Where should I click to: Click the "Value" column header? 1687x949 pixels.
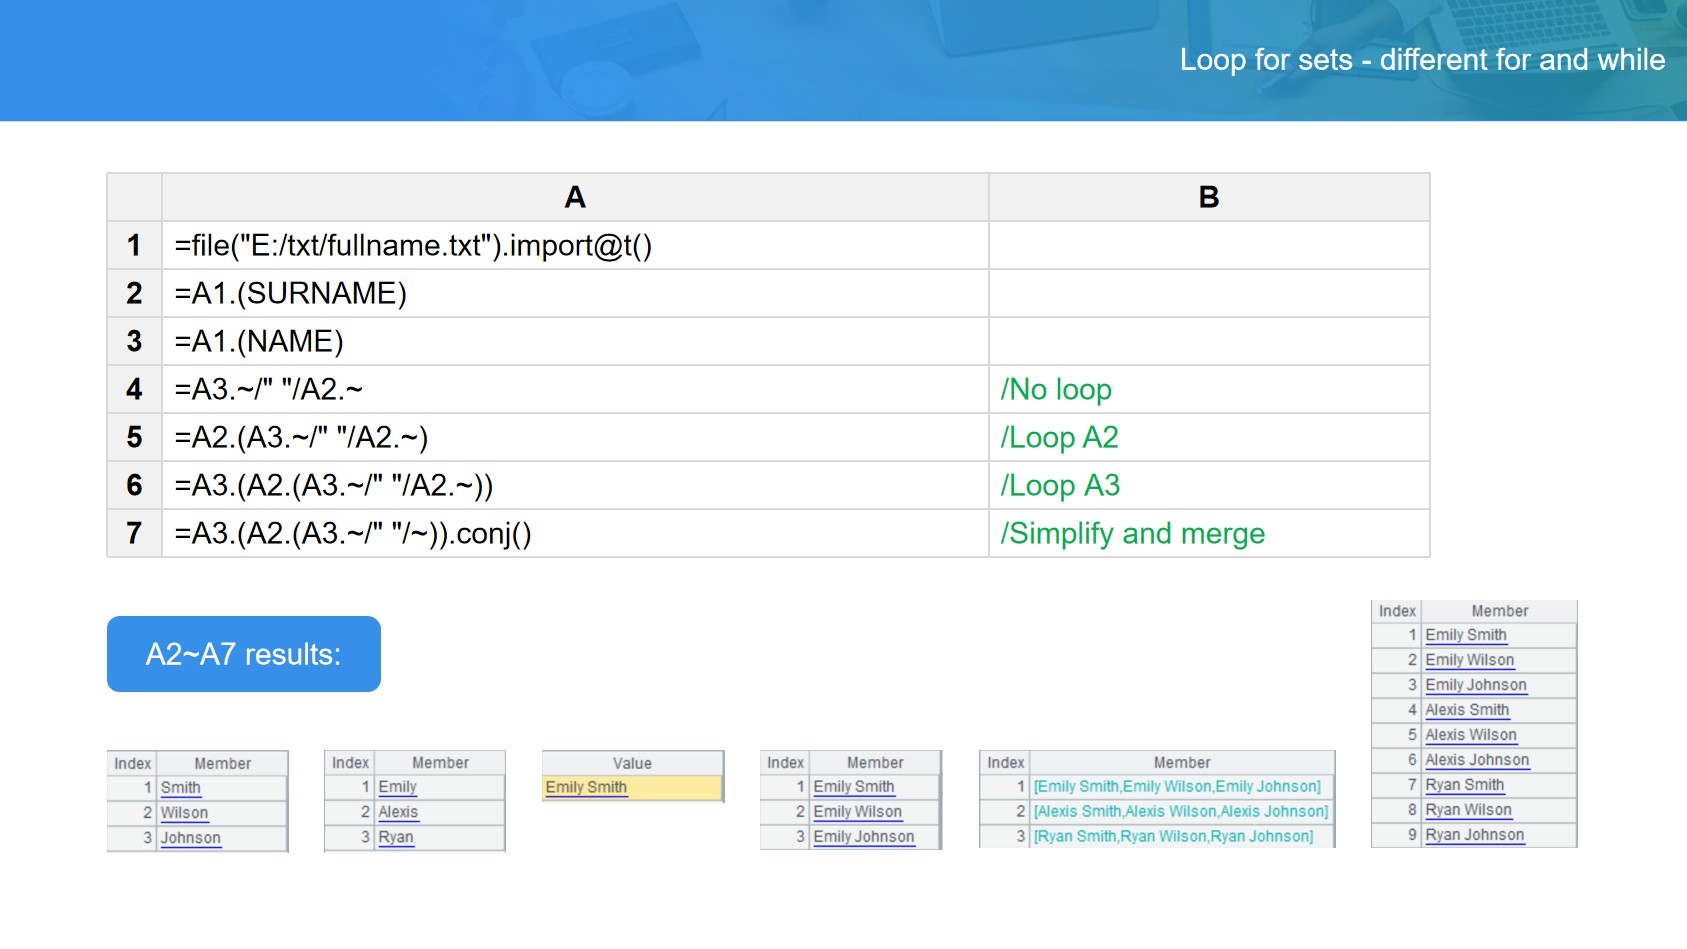[x=632, y=763]
